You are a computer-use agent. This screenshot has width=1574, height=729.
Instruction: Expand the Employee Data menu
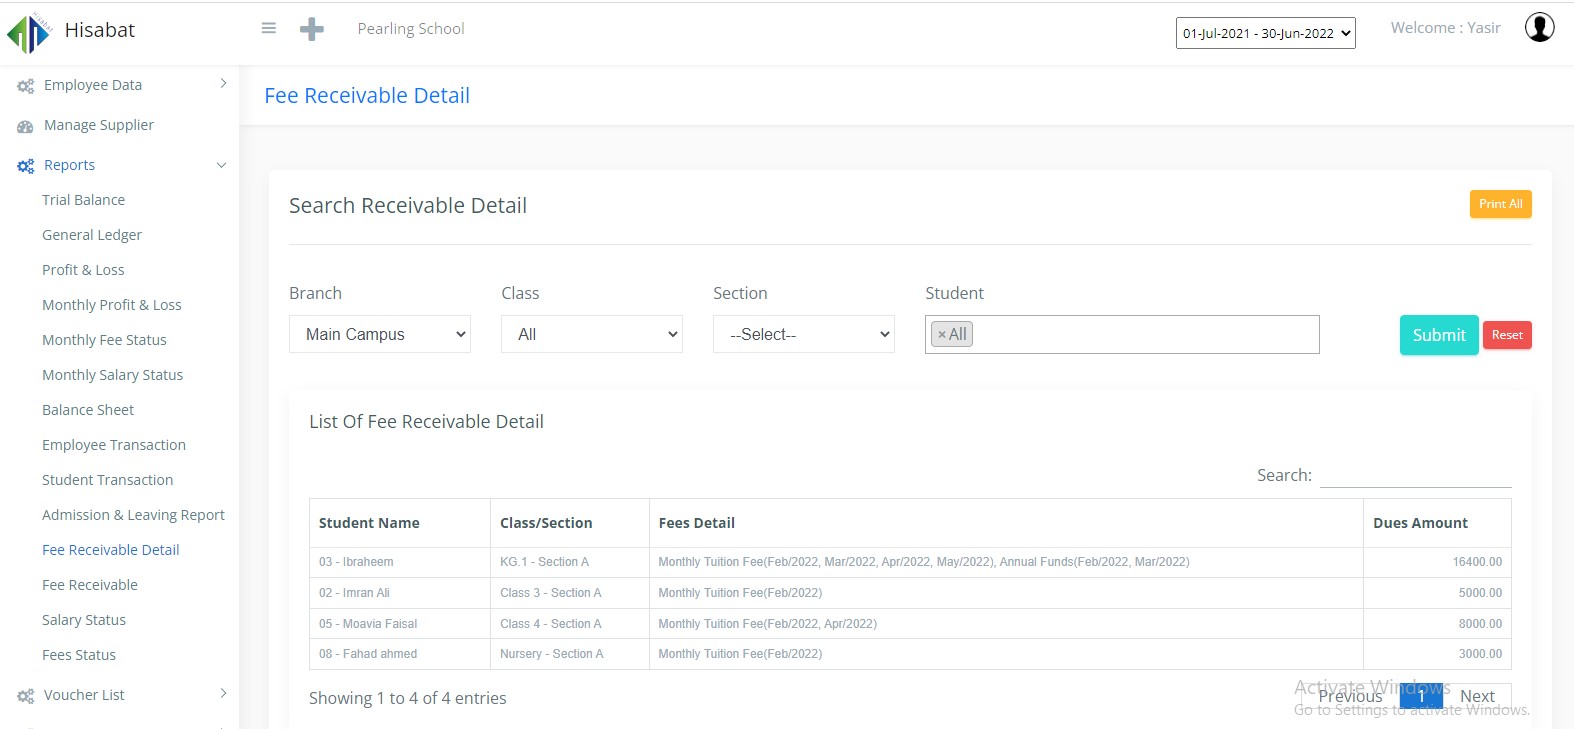tap(222, 84)
